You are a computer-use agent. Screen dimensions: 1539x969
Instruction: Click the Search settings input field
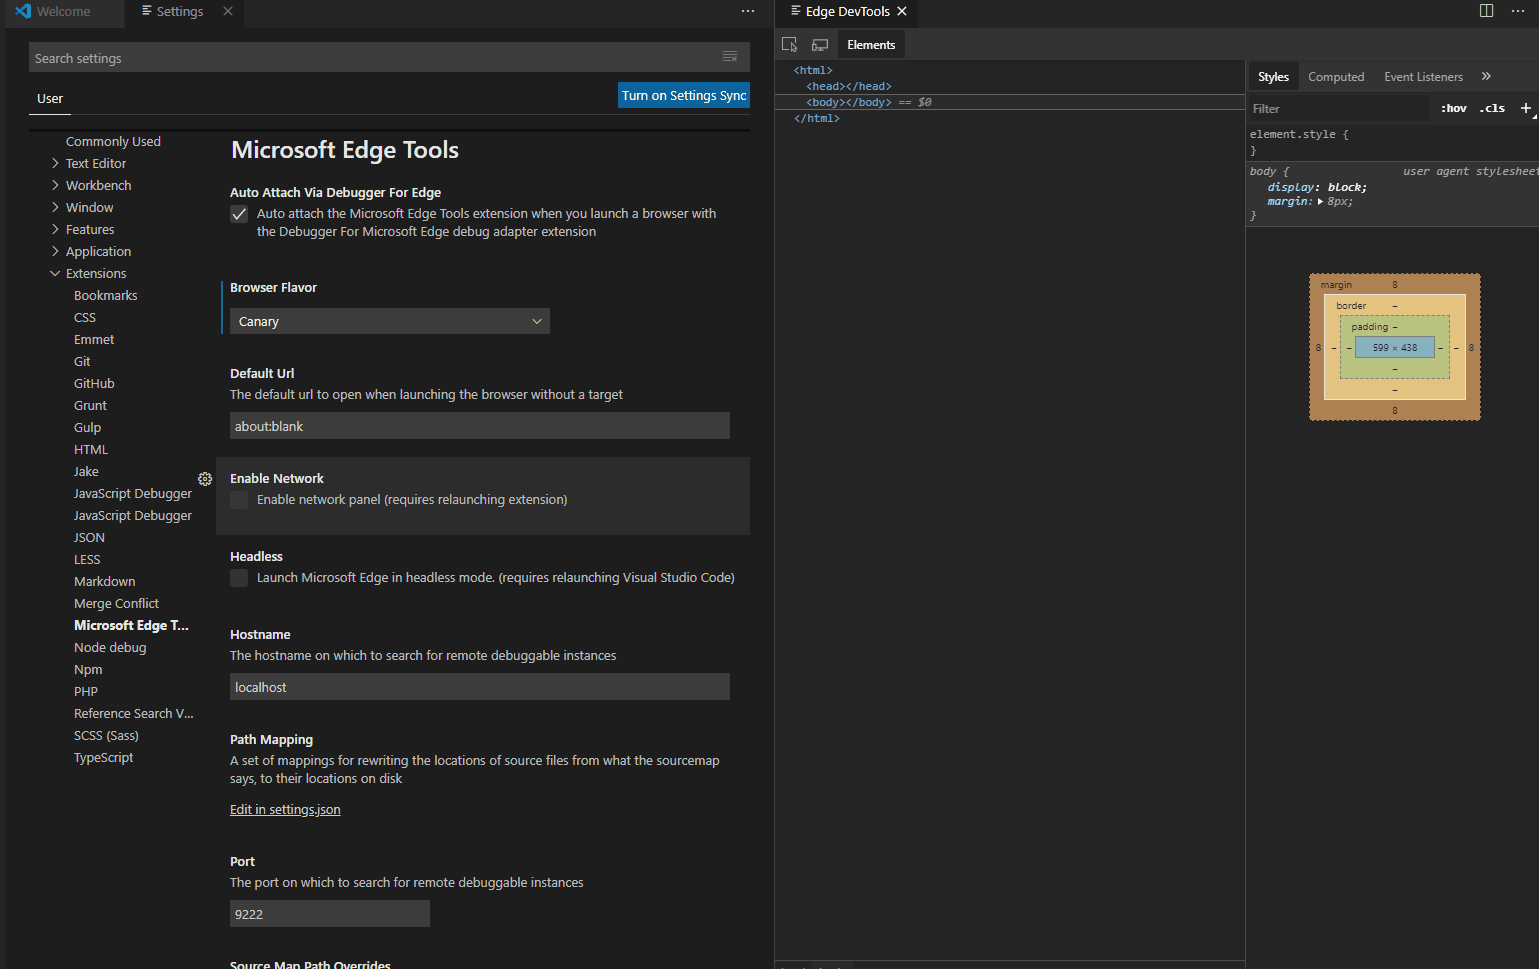tap(370, 58)
